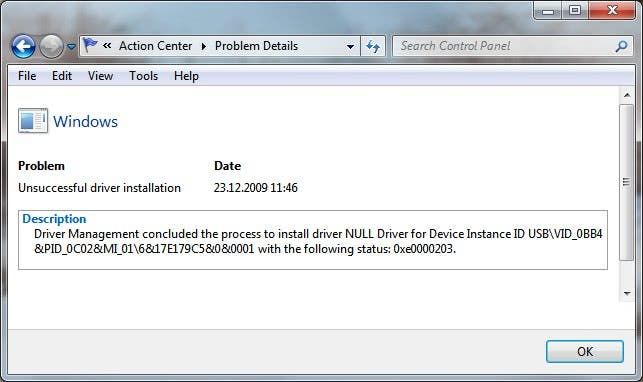
Task: Click 'Unsuccessful driver installation' text
Action: coord(99,188)
